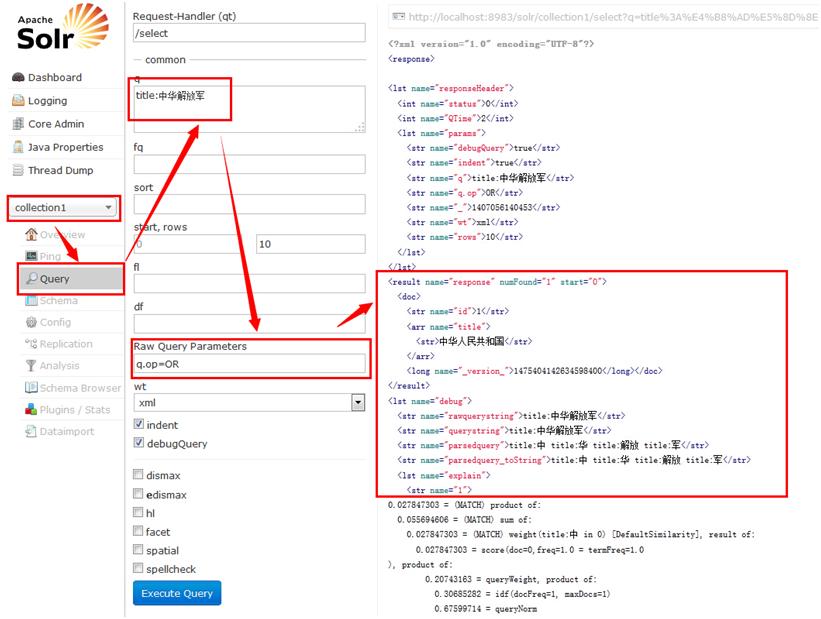Image resolution: width=821 pixels, height=619 pixels.
Task: Click the start value input field
Action: coord(188,244)
